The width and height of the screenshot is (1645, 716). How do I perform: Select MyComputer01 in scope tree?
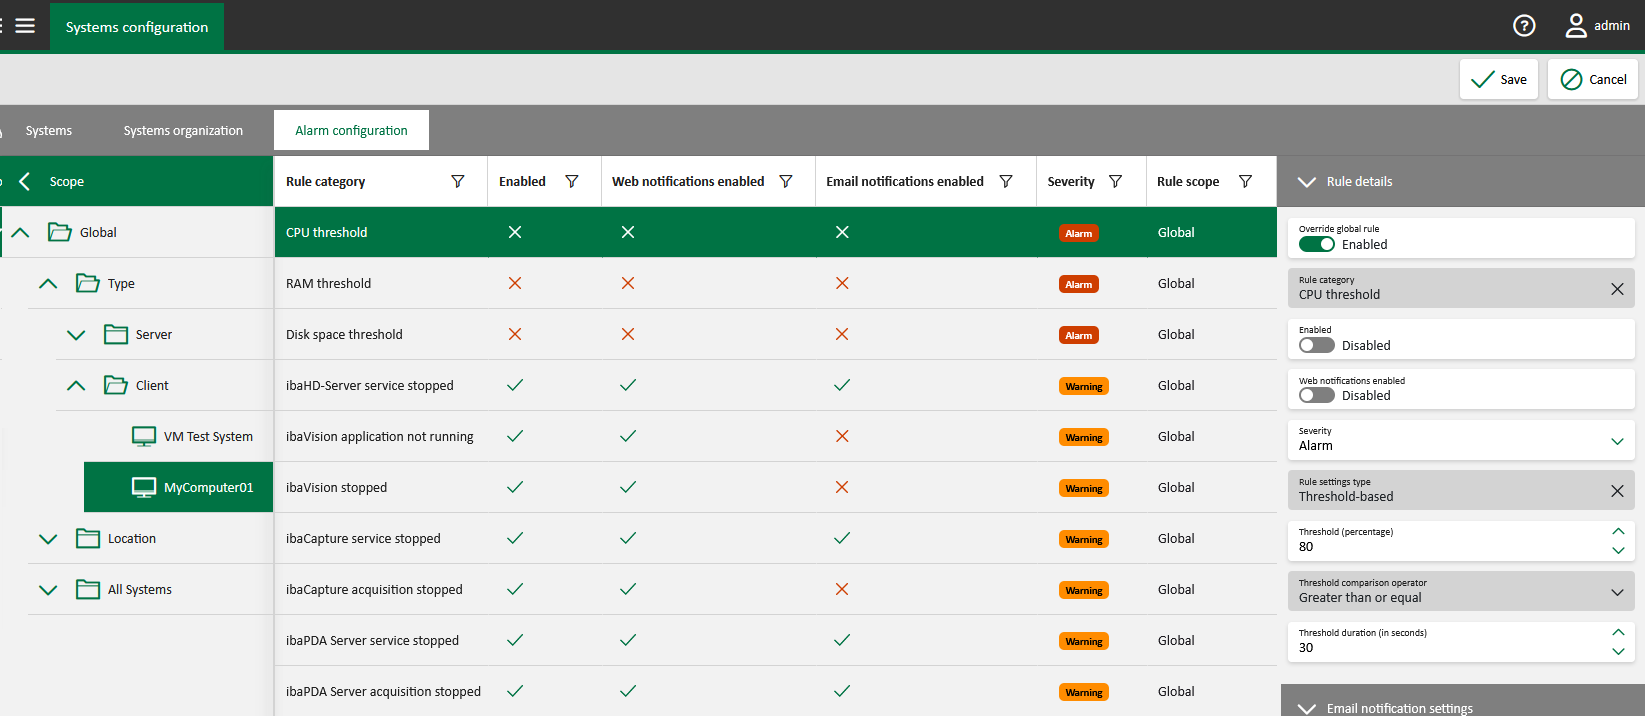178,487
